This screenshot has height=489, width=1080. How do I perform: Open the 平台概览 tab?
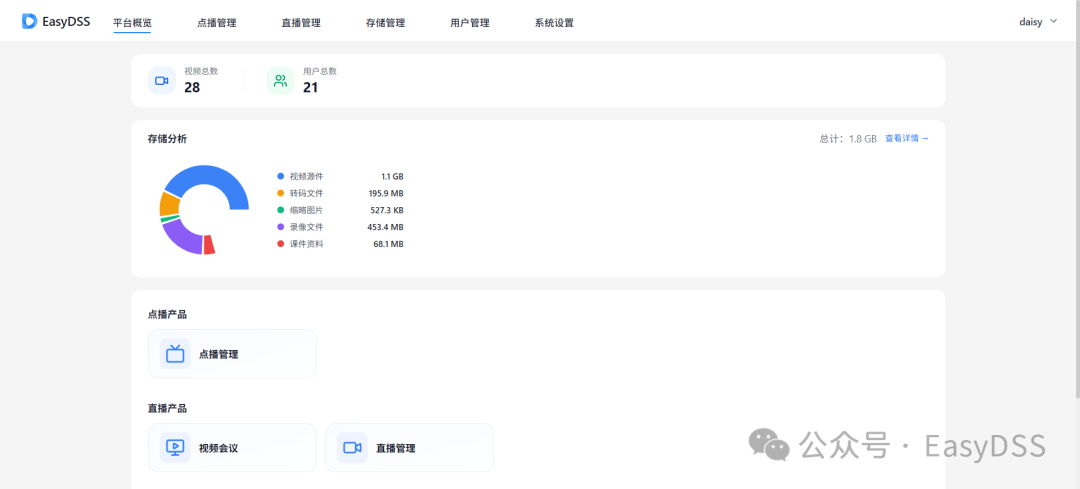(x=132, y=23)
